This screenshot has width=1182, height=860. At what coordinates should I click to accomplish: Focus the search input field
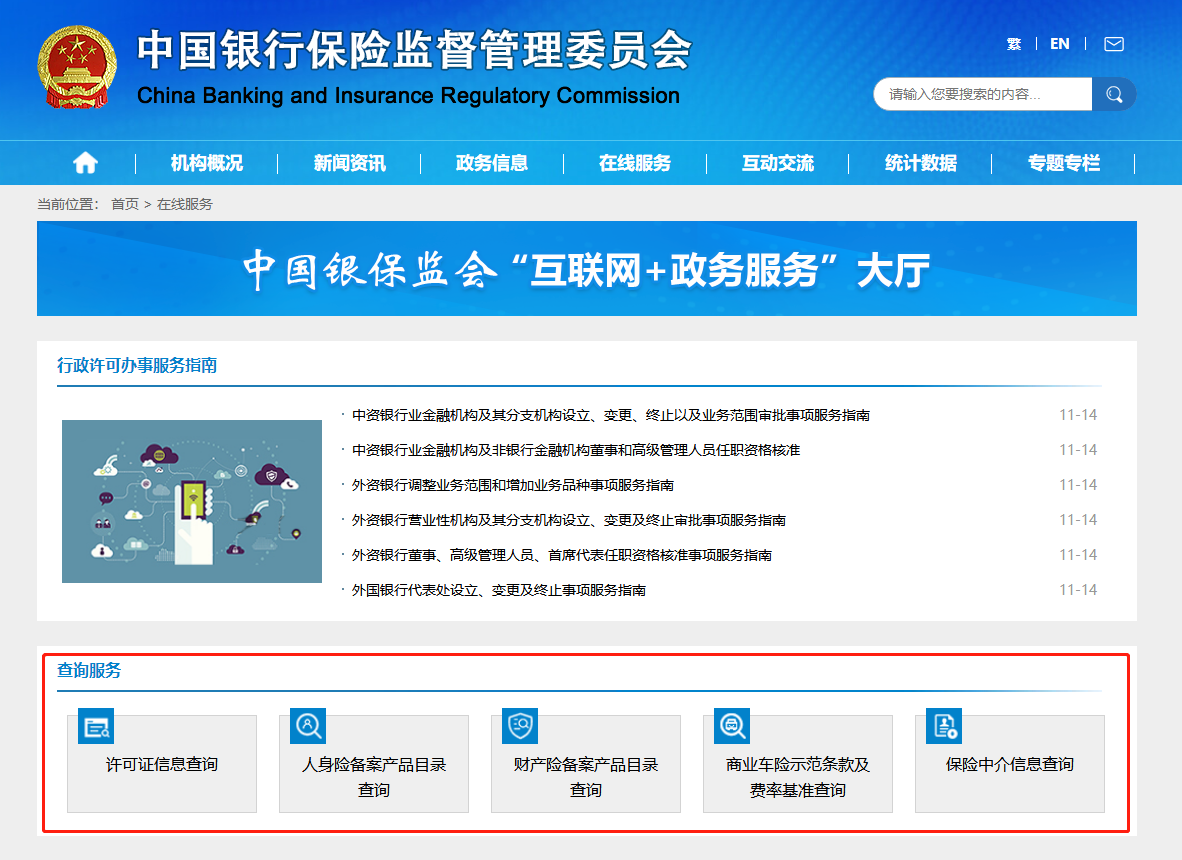tap(982, 94)
